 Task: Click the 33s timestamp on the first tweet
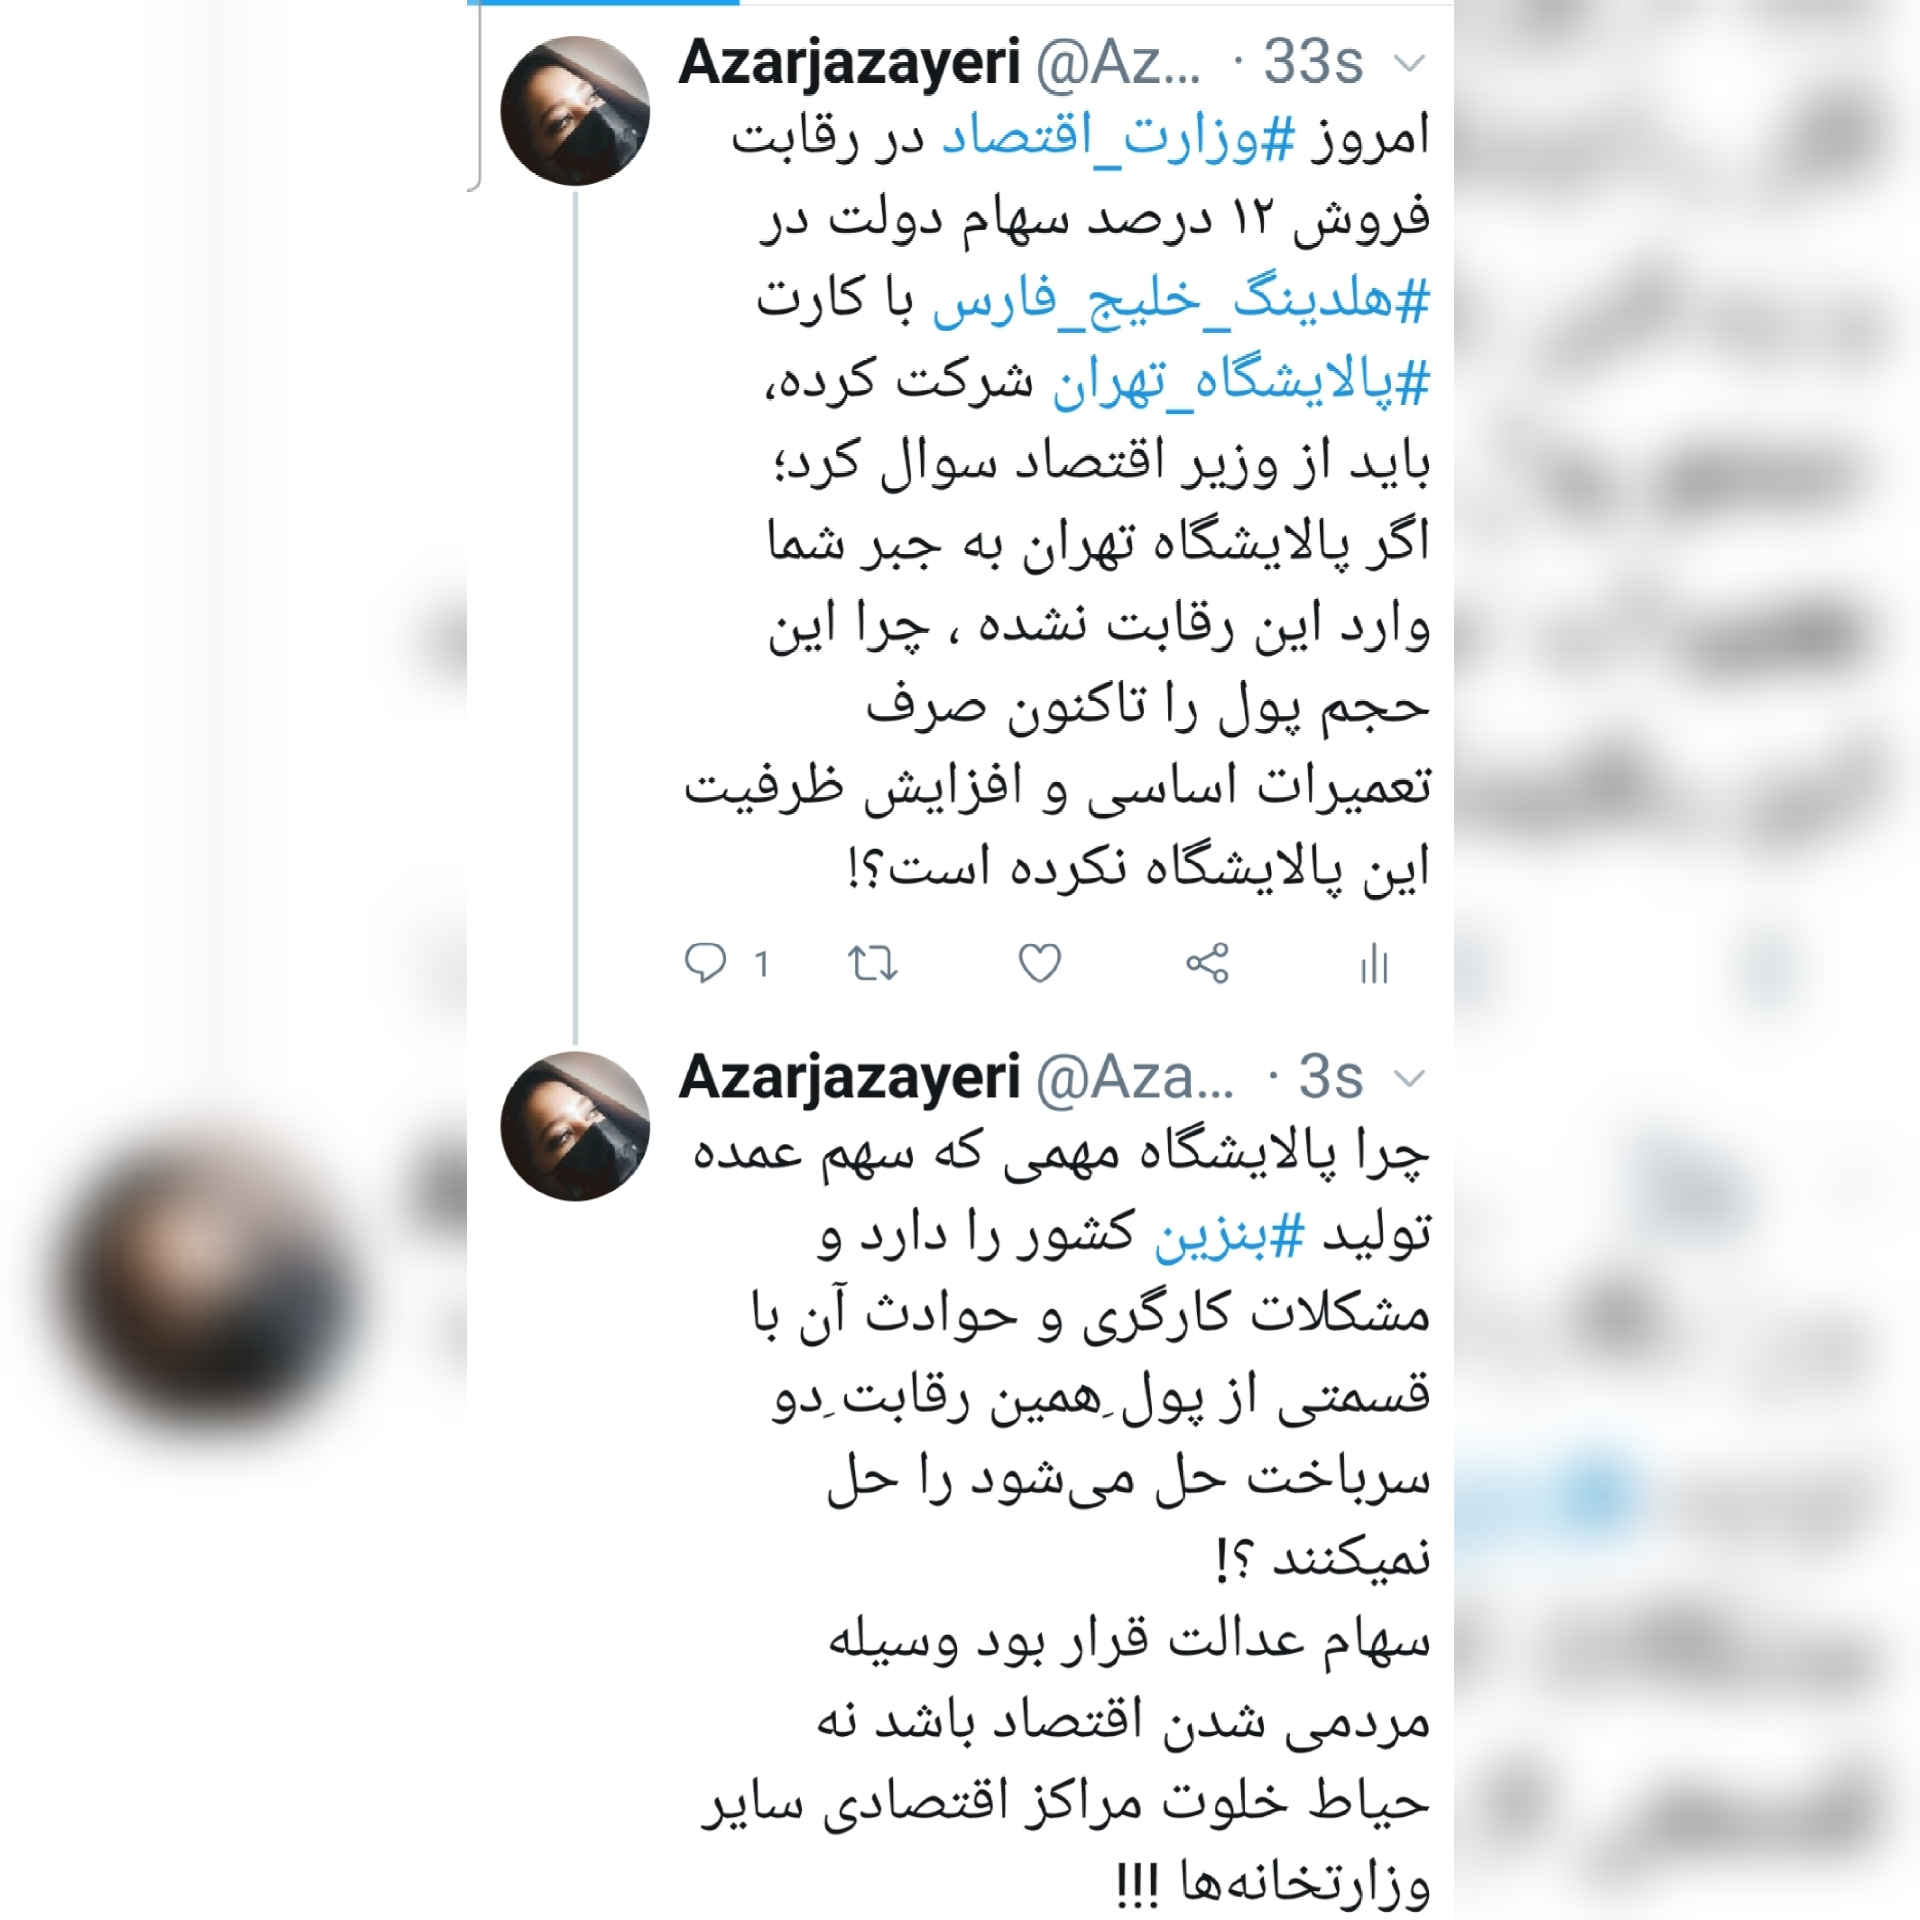pos(1313,63)
